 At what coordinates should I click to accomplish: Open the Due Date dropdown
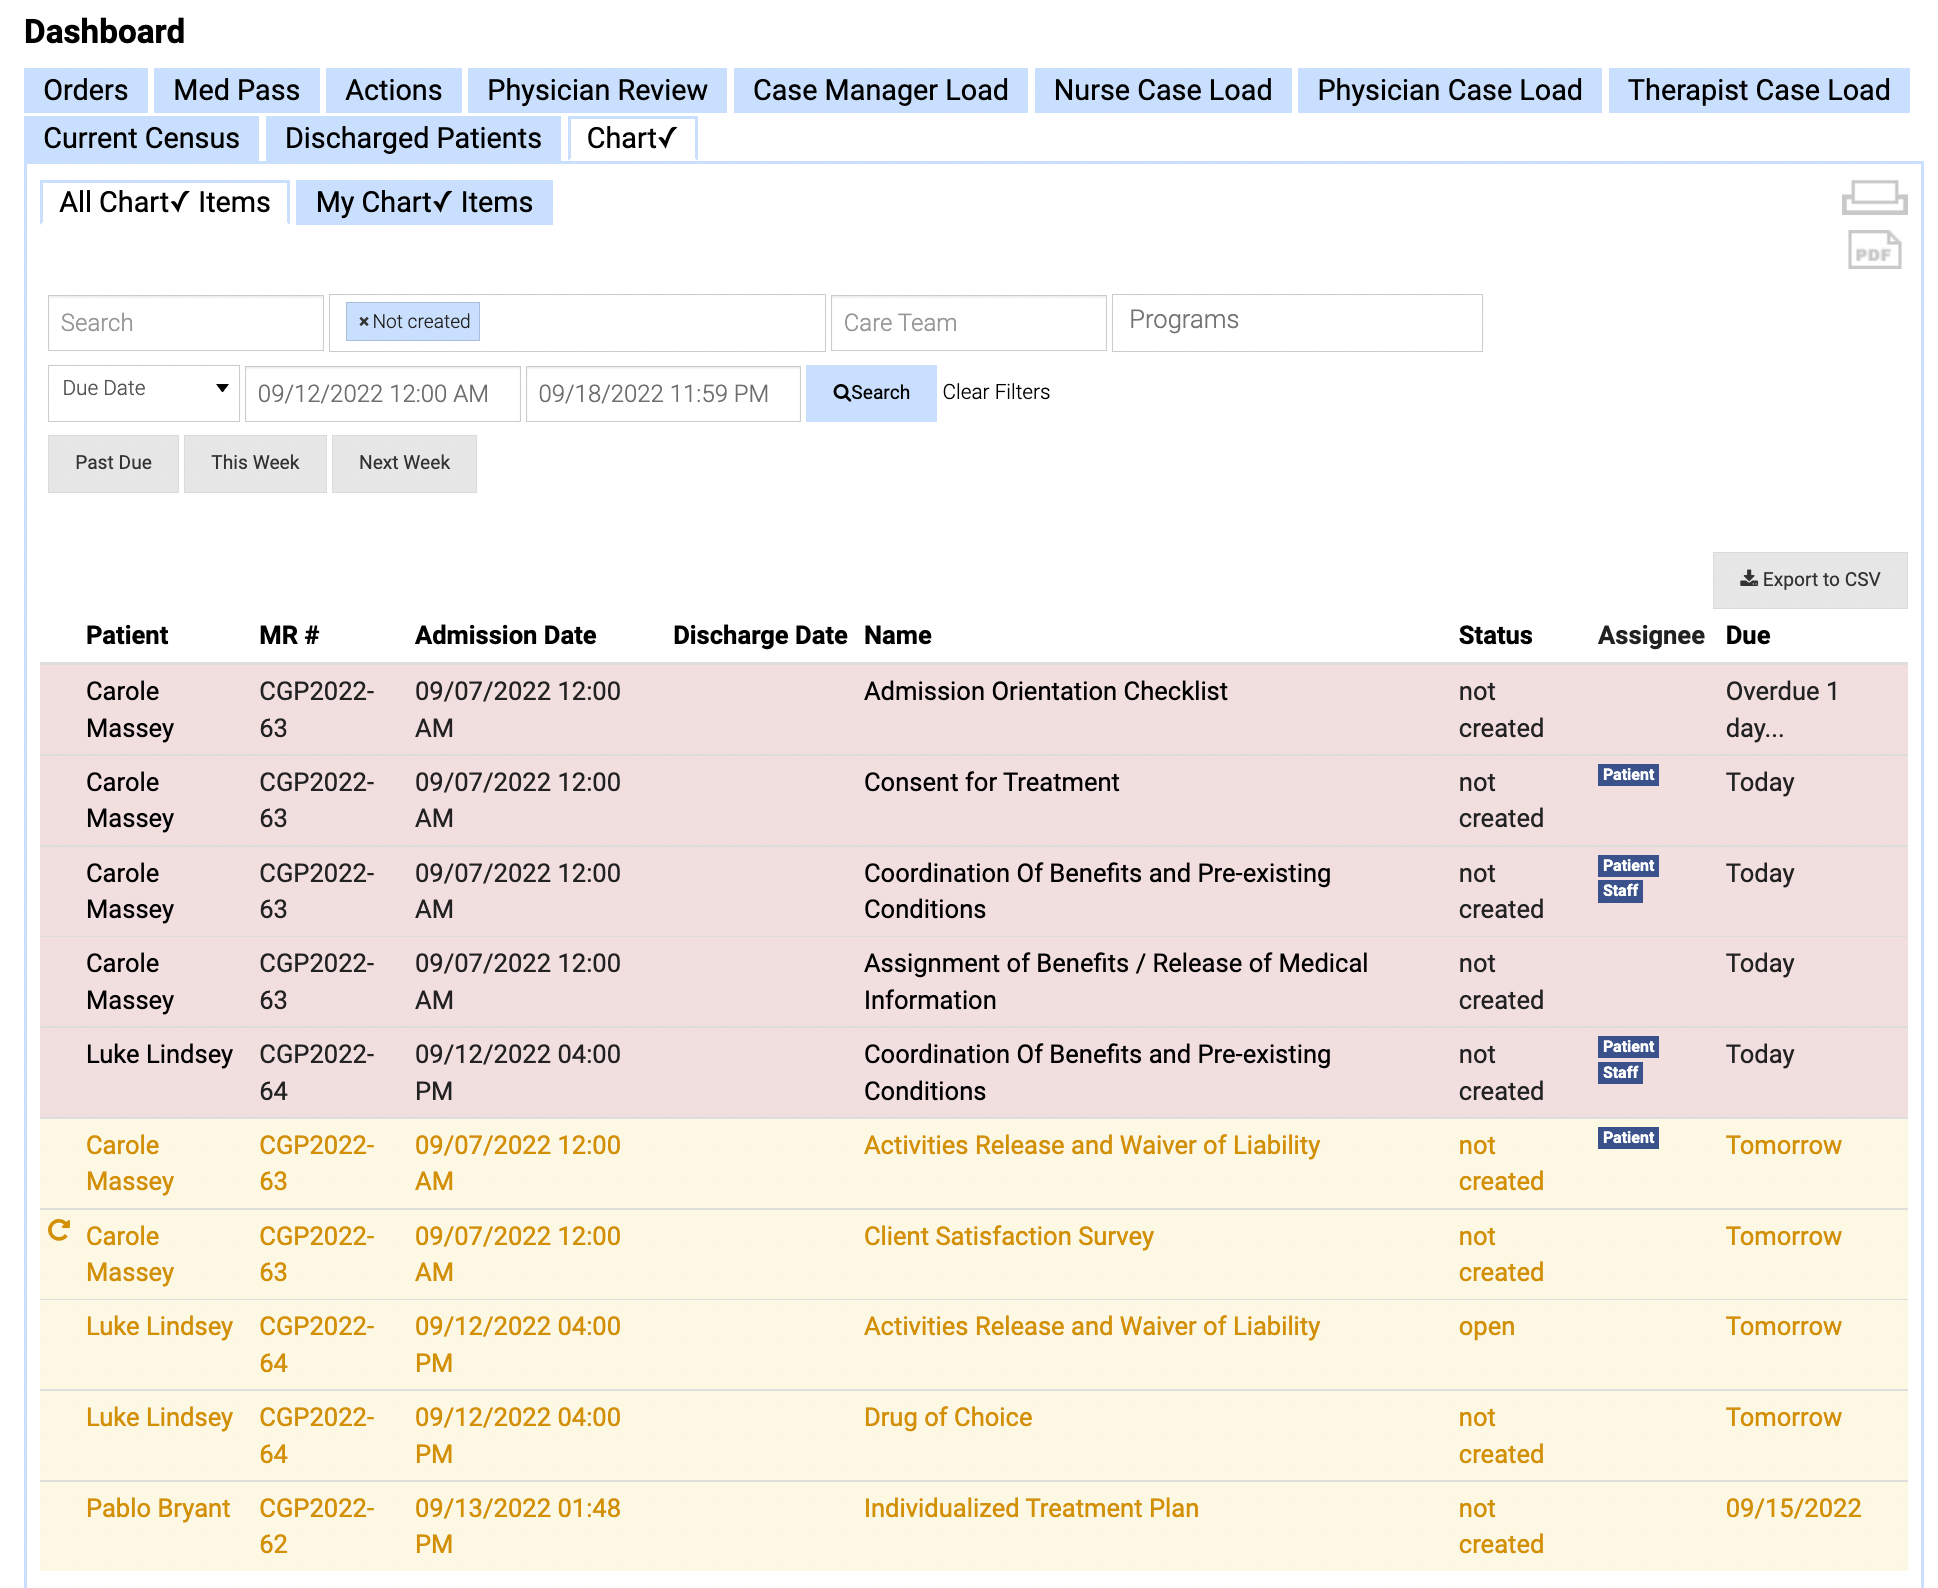coord(144,393)
